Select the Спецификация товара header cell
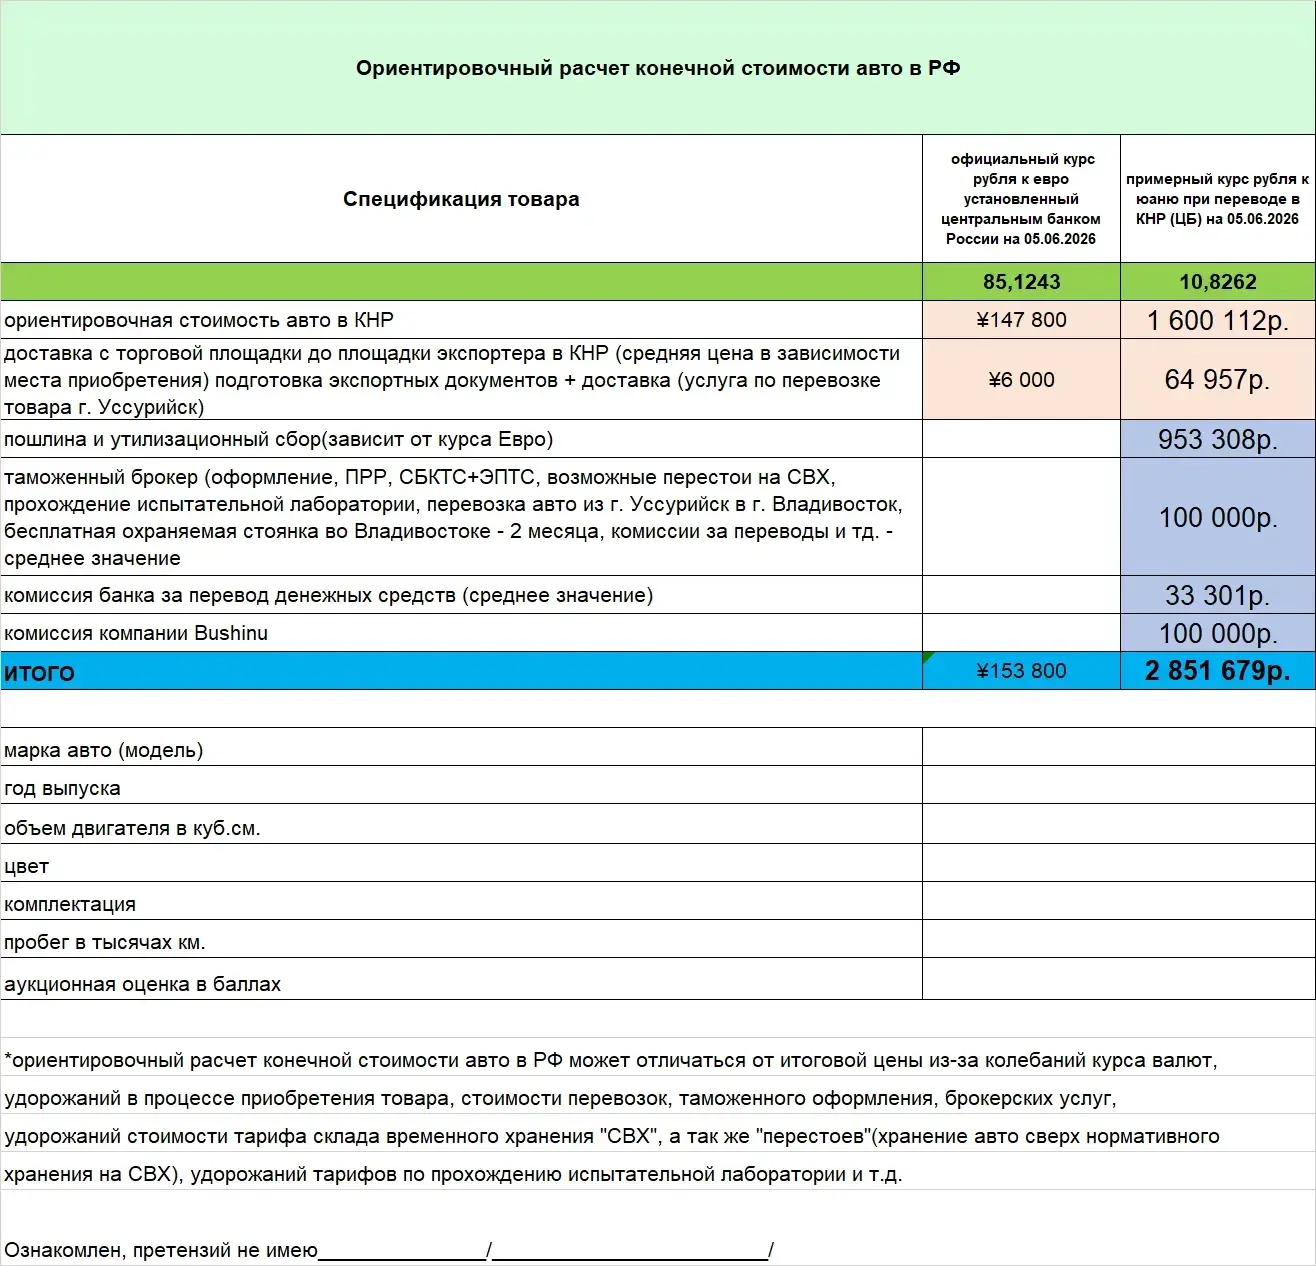 (x=461, y=199)
